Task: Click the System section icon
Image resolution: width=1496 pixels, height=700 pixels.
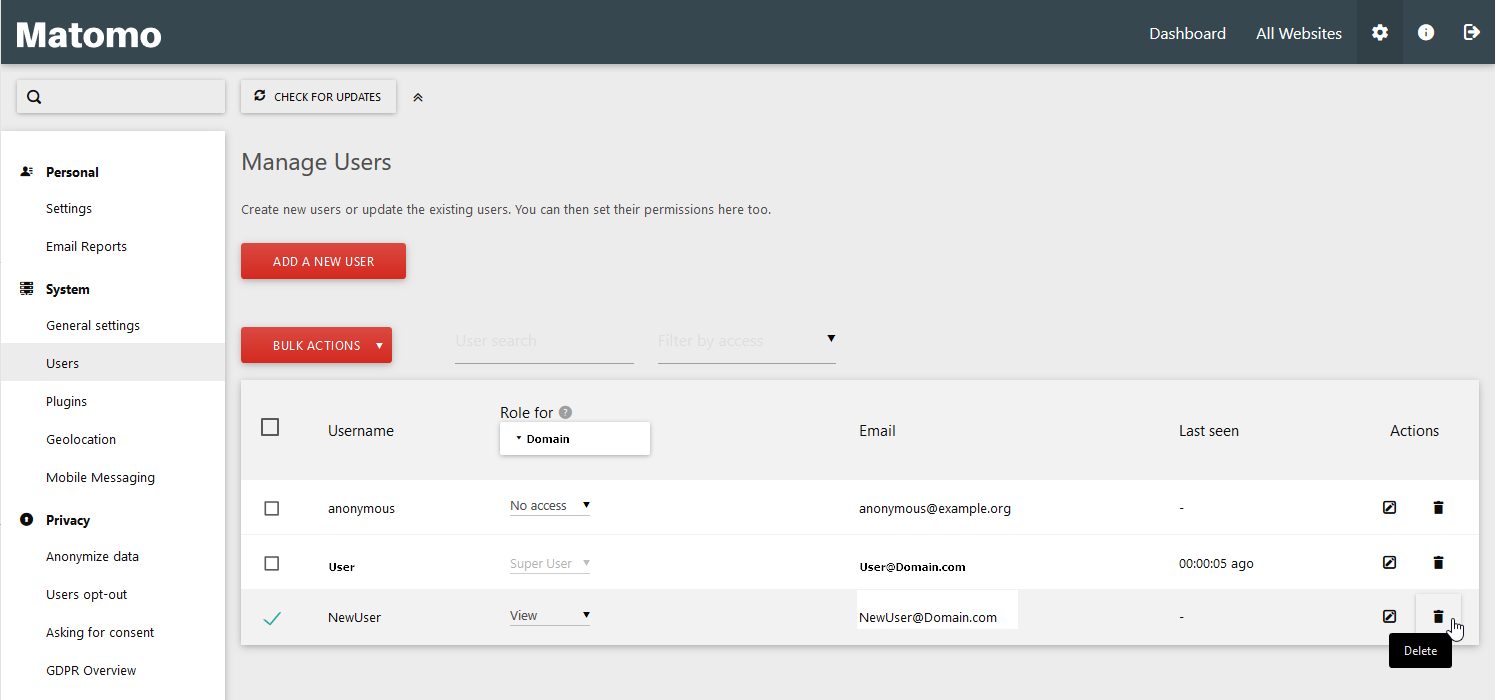Action: pos(27,289)
